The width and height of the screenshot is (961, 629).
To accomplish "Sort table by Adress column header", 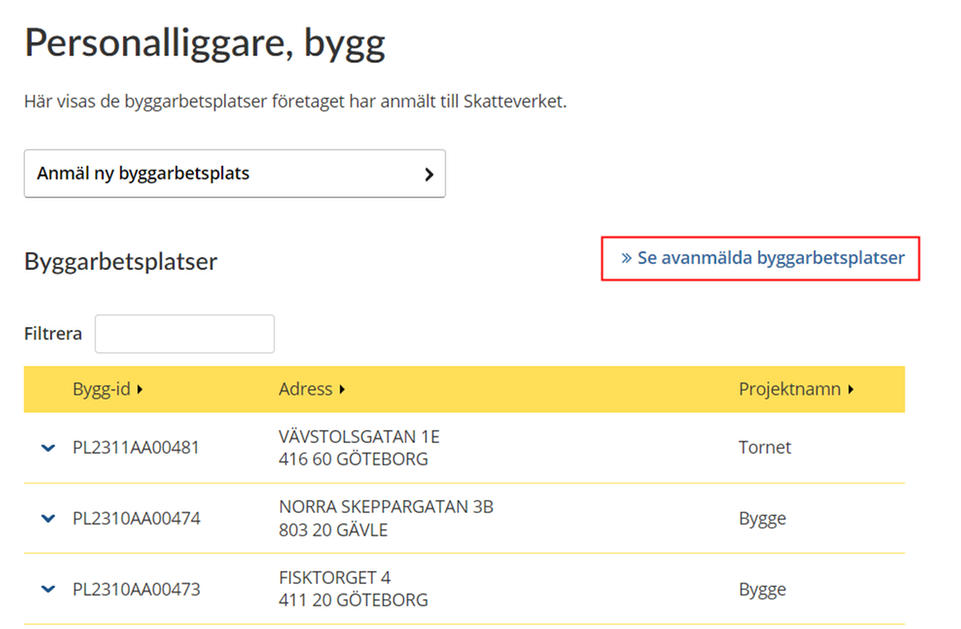I will 312,389.
